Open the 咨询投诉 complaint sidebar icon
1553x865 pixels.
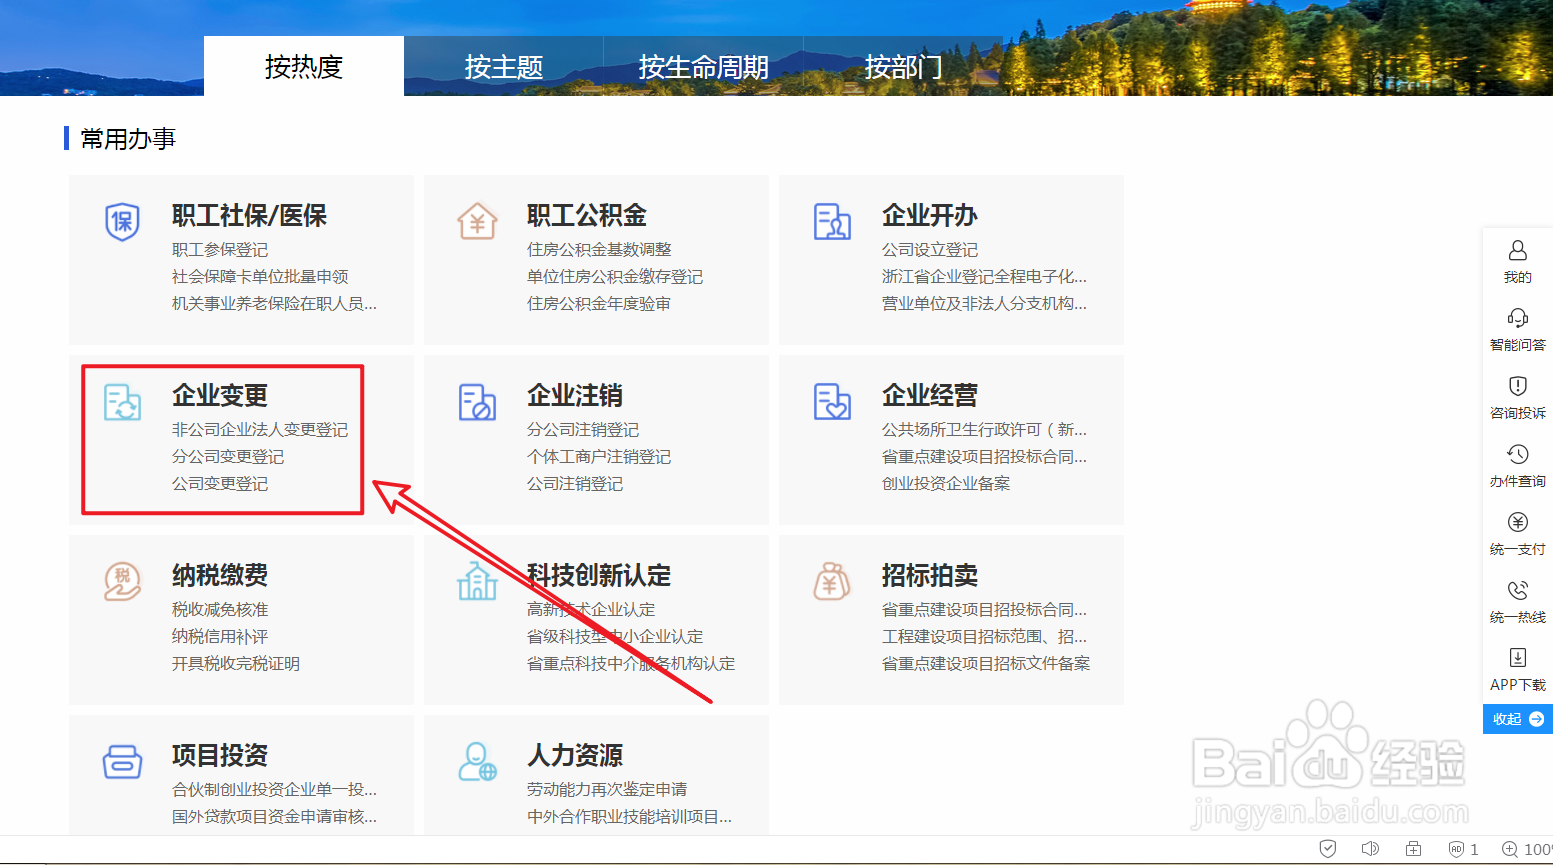click(1517, 387)
